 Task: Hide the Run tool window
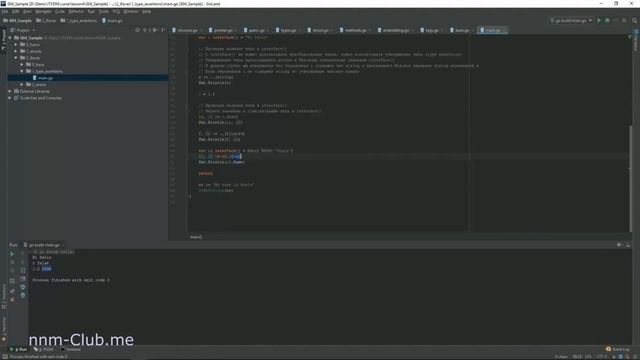click(x=628, y=245)
